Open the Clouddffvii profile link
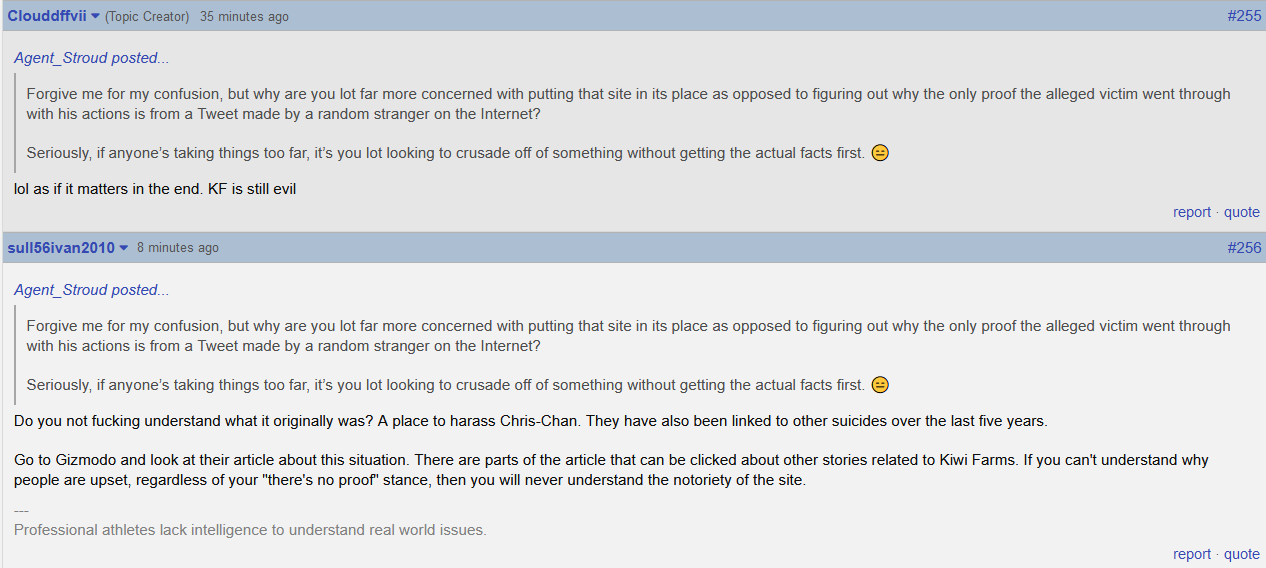Screen dimensions: 1266x568 click(47, 16)
